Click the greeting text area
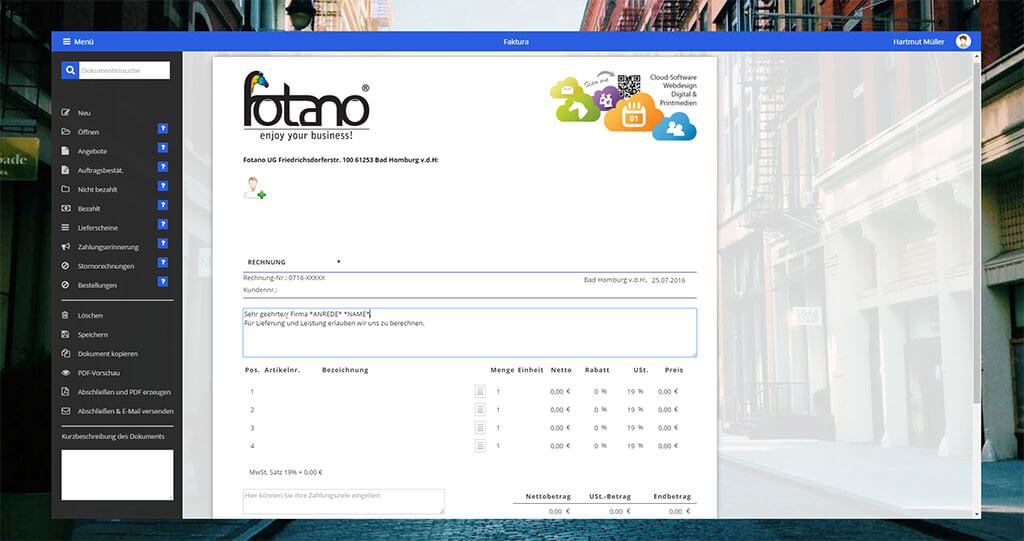 pyautogui.click(x=470, y=333)
